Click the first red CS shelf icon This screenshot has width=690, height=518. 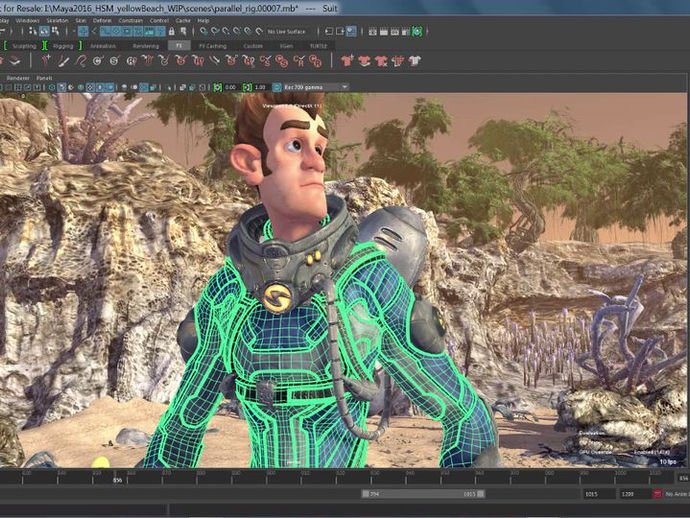266,61
